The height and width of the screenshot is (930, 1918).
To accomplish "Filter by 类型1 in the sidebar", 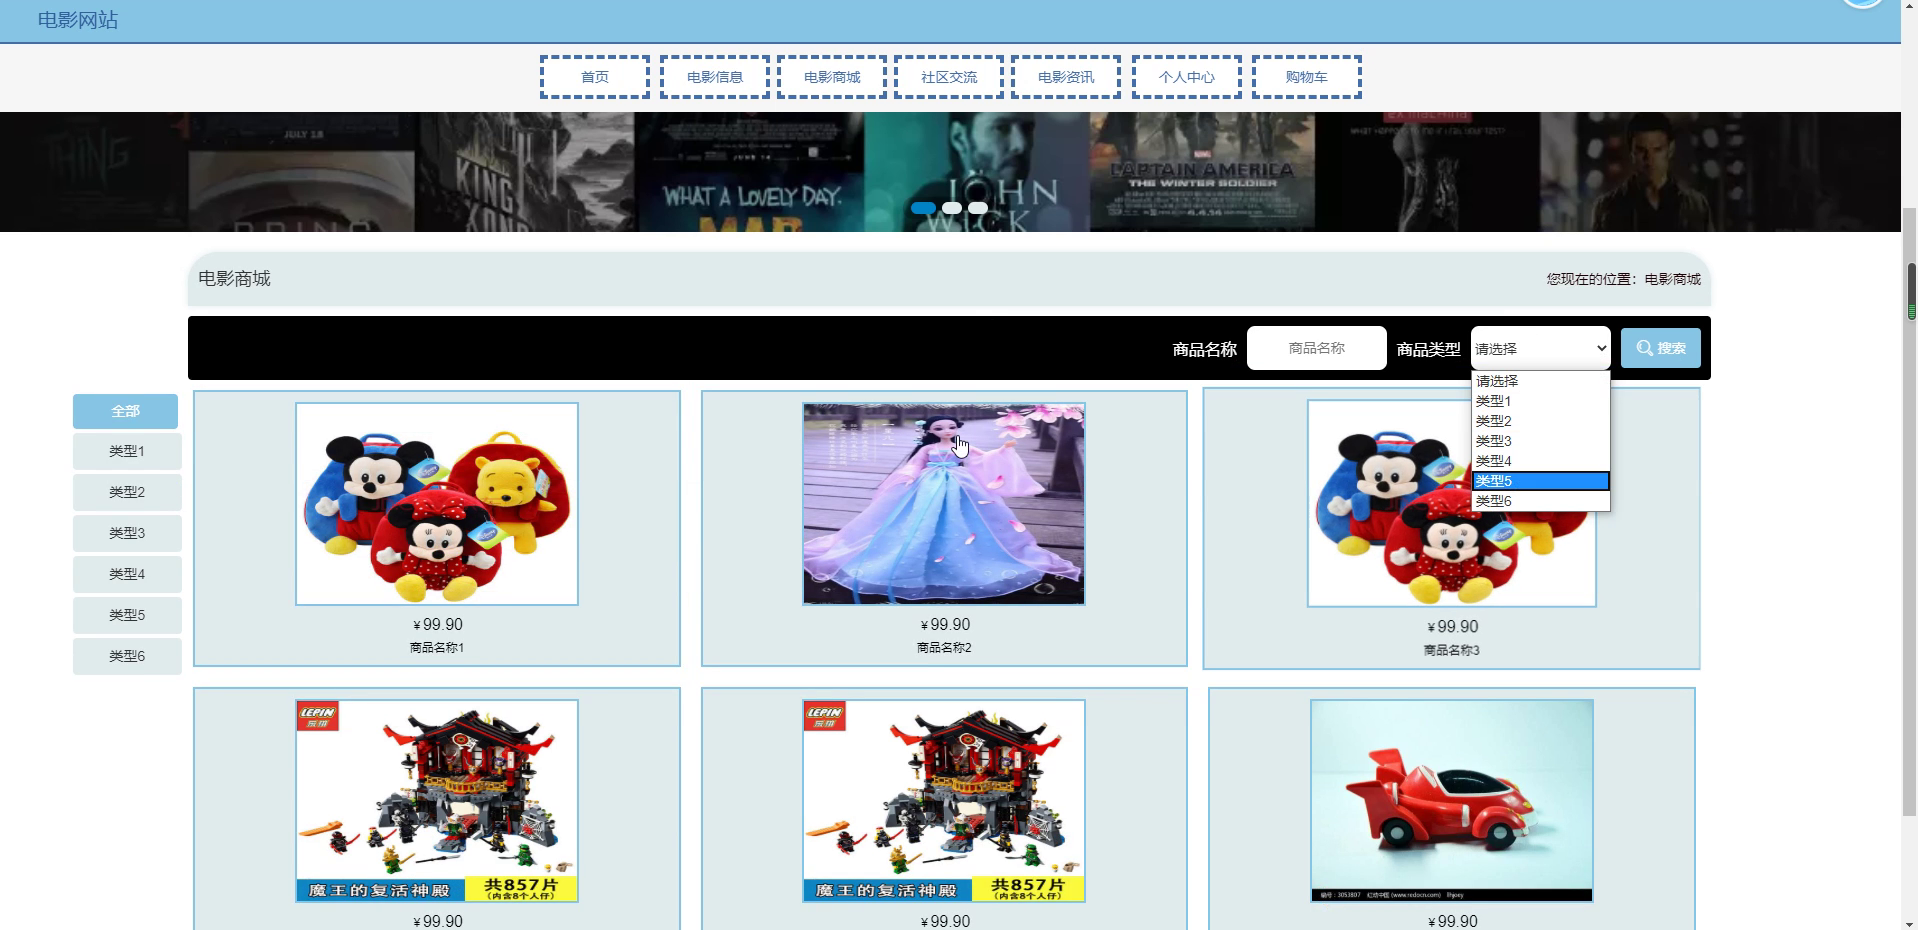I will [127, 452].
